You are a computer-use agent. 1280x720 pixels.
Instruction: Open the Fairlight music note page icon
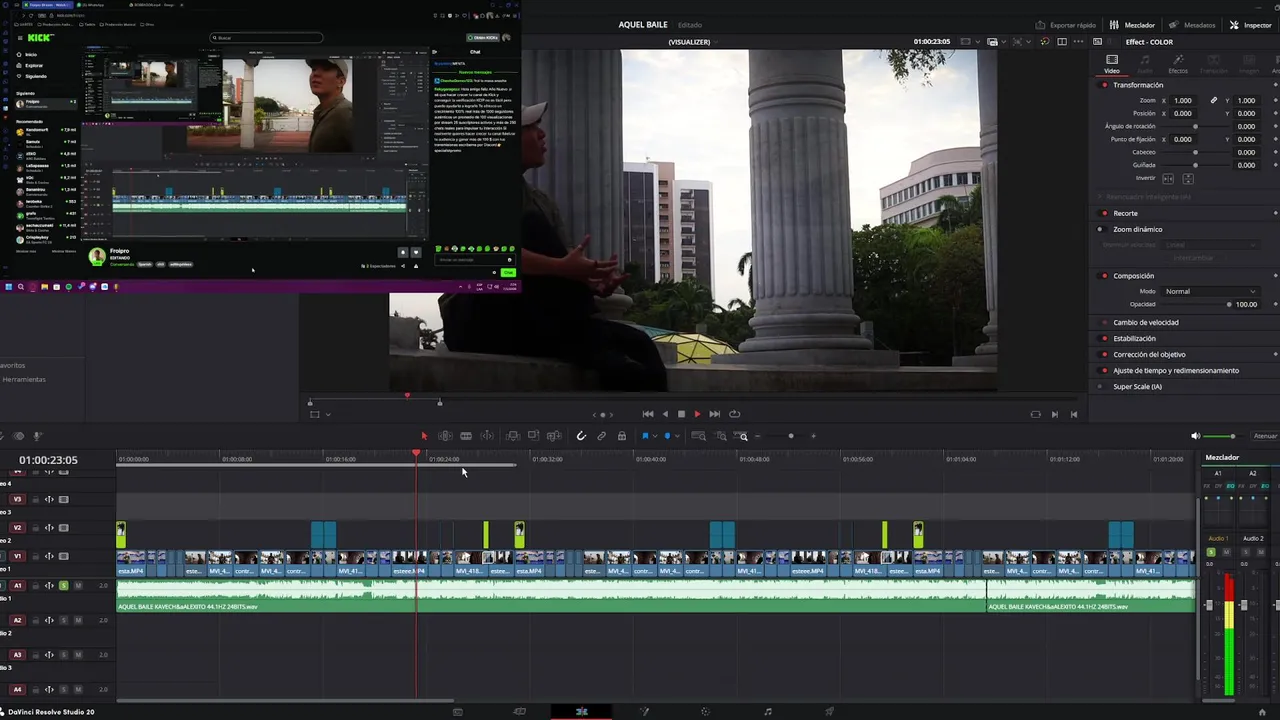pyautogui.click(x=768, y=712)
